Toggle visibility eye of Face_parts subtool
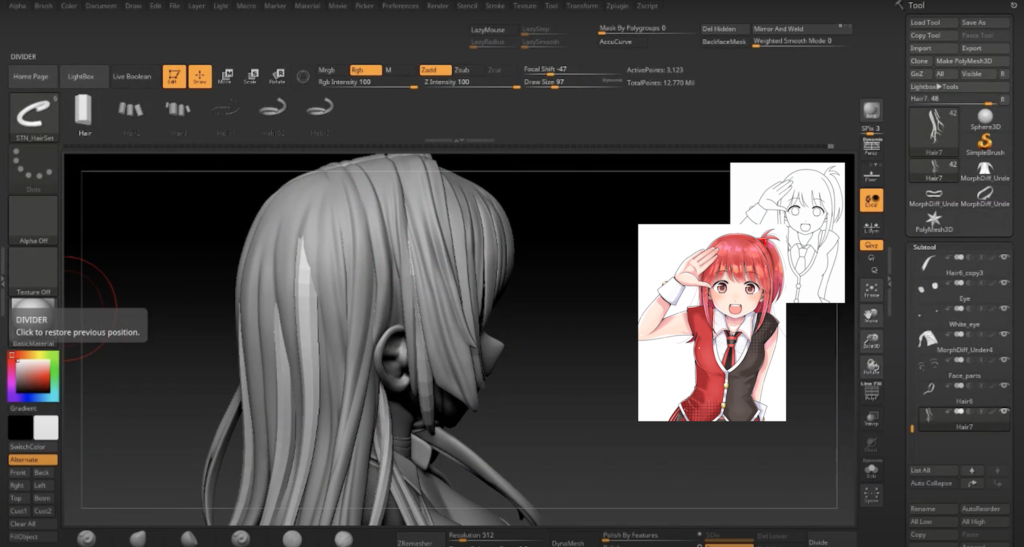The width and height of the screenshot is (1024, 547). tap(1004, 360)
